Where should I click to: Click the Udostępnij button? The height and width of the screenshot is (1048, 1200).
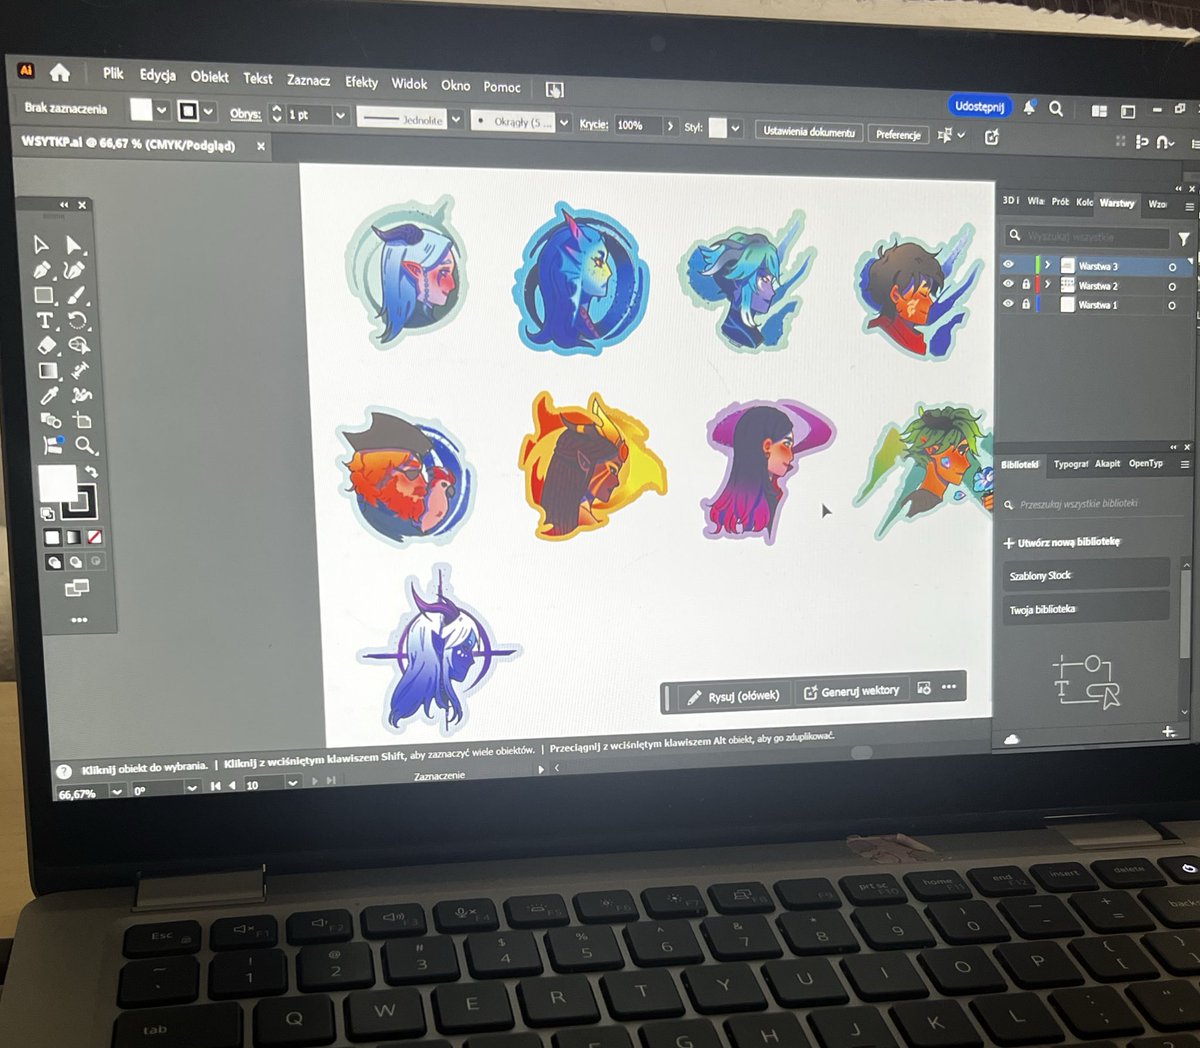(980, 106)
